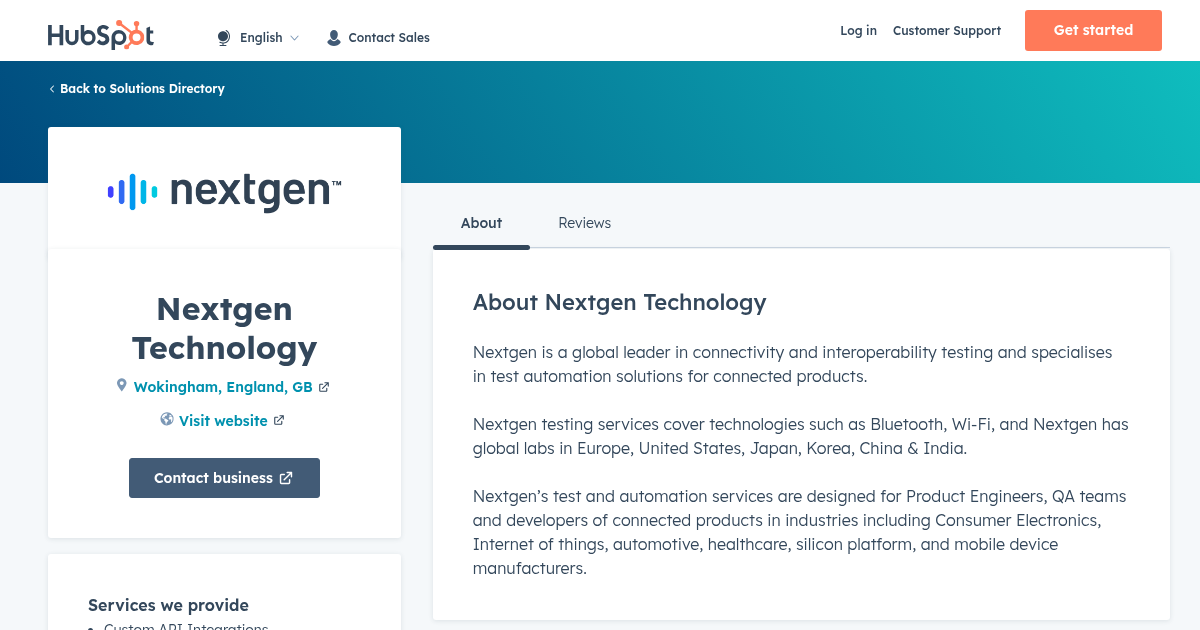Click the Nextgen company logo image
This screenshot has height=630, width=1200.
224,190
